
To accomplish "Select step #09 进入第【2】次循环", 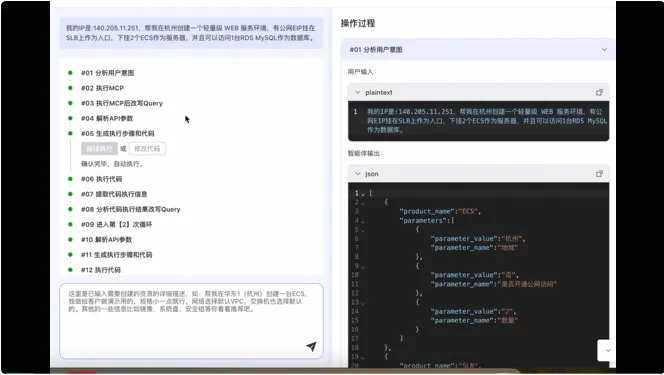I will (116, 224).
